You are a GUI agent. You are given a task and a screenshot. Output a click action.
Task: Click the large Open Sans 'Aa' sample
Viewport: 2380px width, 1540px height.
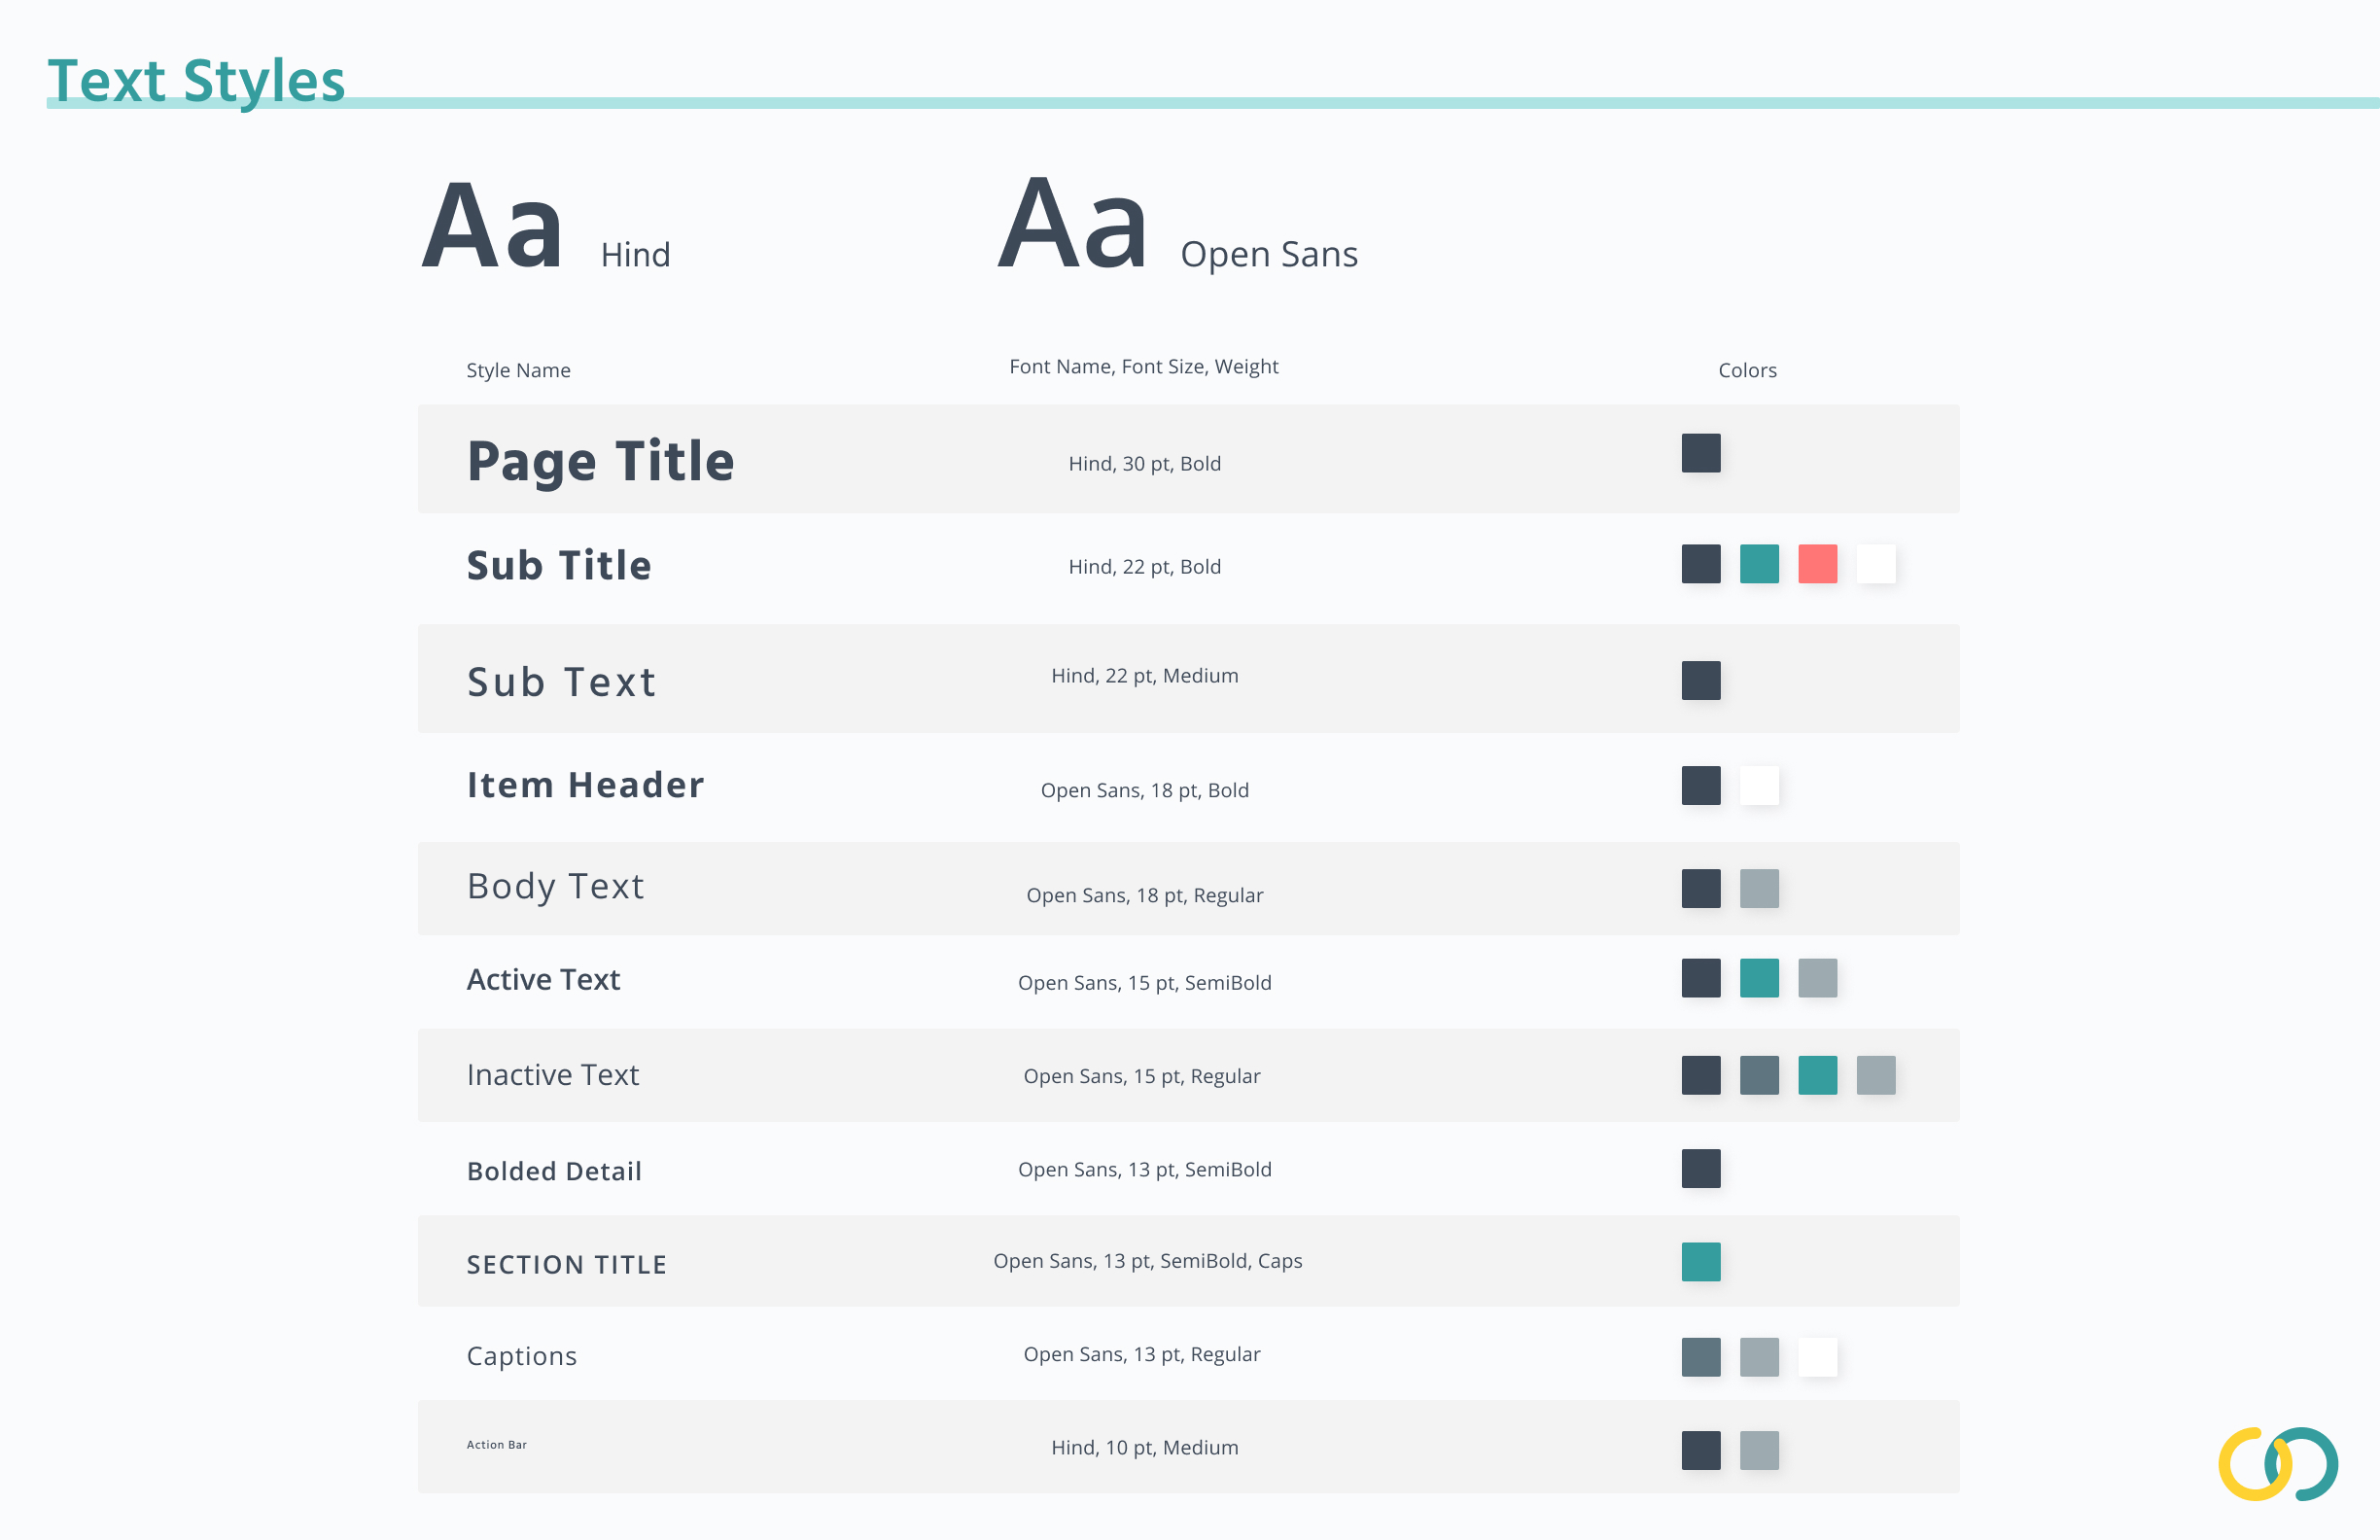pos(1072,224)
